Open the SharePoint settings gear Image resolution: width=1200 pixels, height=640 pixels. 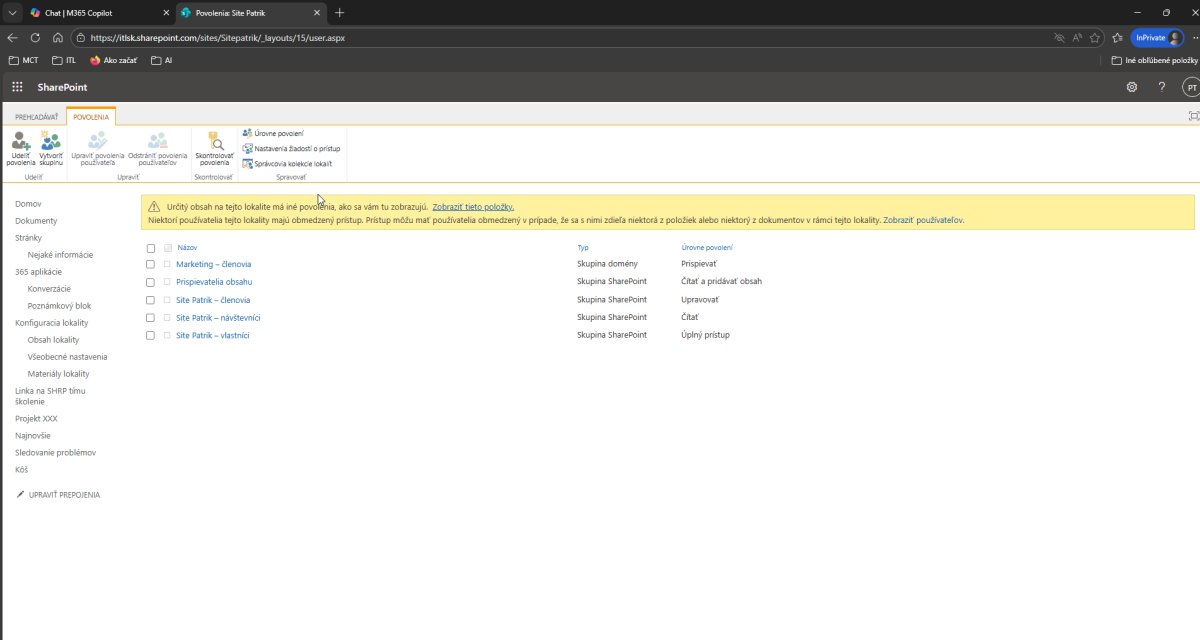click(x=1132, y=87)
